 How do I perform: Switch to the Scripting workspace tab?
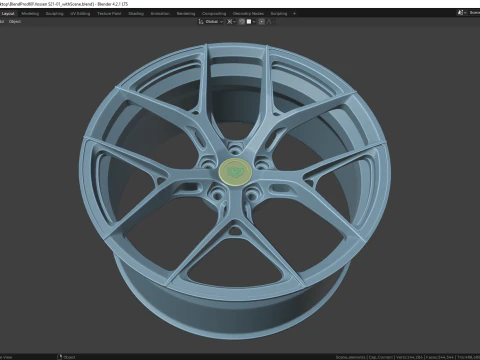(x=279, y=14)
